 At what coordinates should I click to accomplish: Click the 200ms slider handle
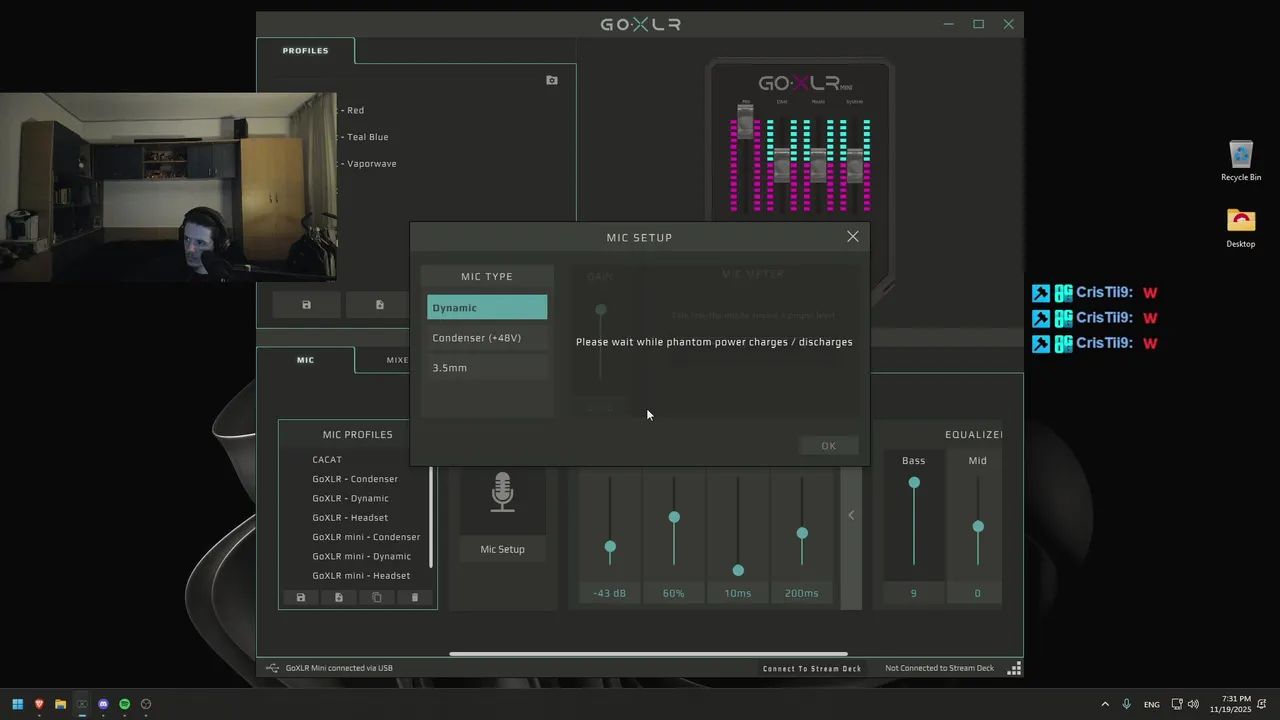pyautogui.click(x=802, y=533)
